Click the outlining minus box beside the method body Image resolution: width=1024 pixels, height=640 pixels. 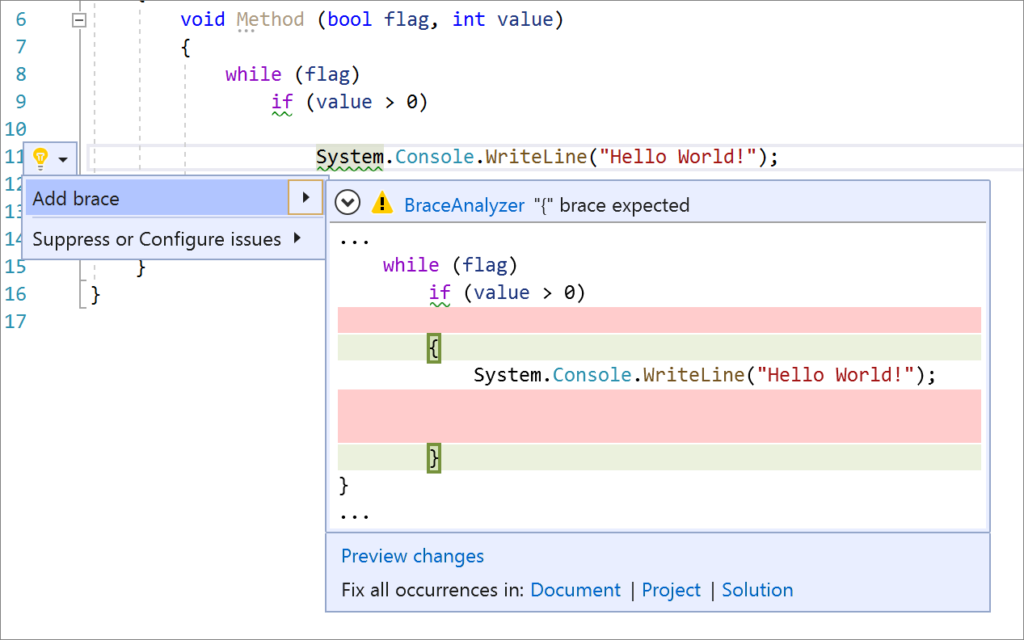[78, 18]
